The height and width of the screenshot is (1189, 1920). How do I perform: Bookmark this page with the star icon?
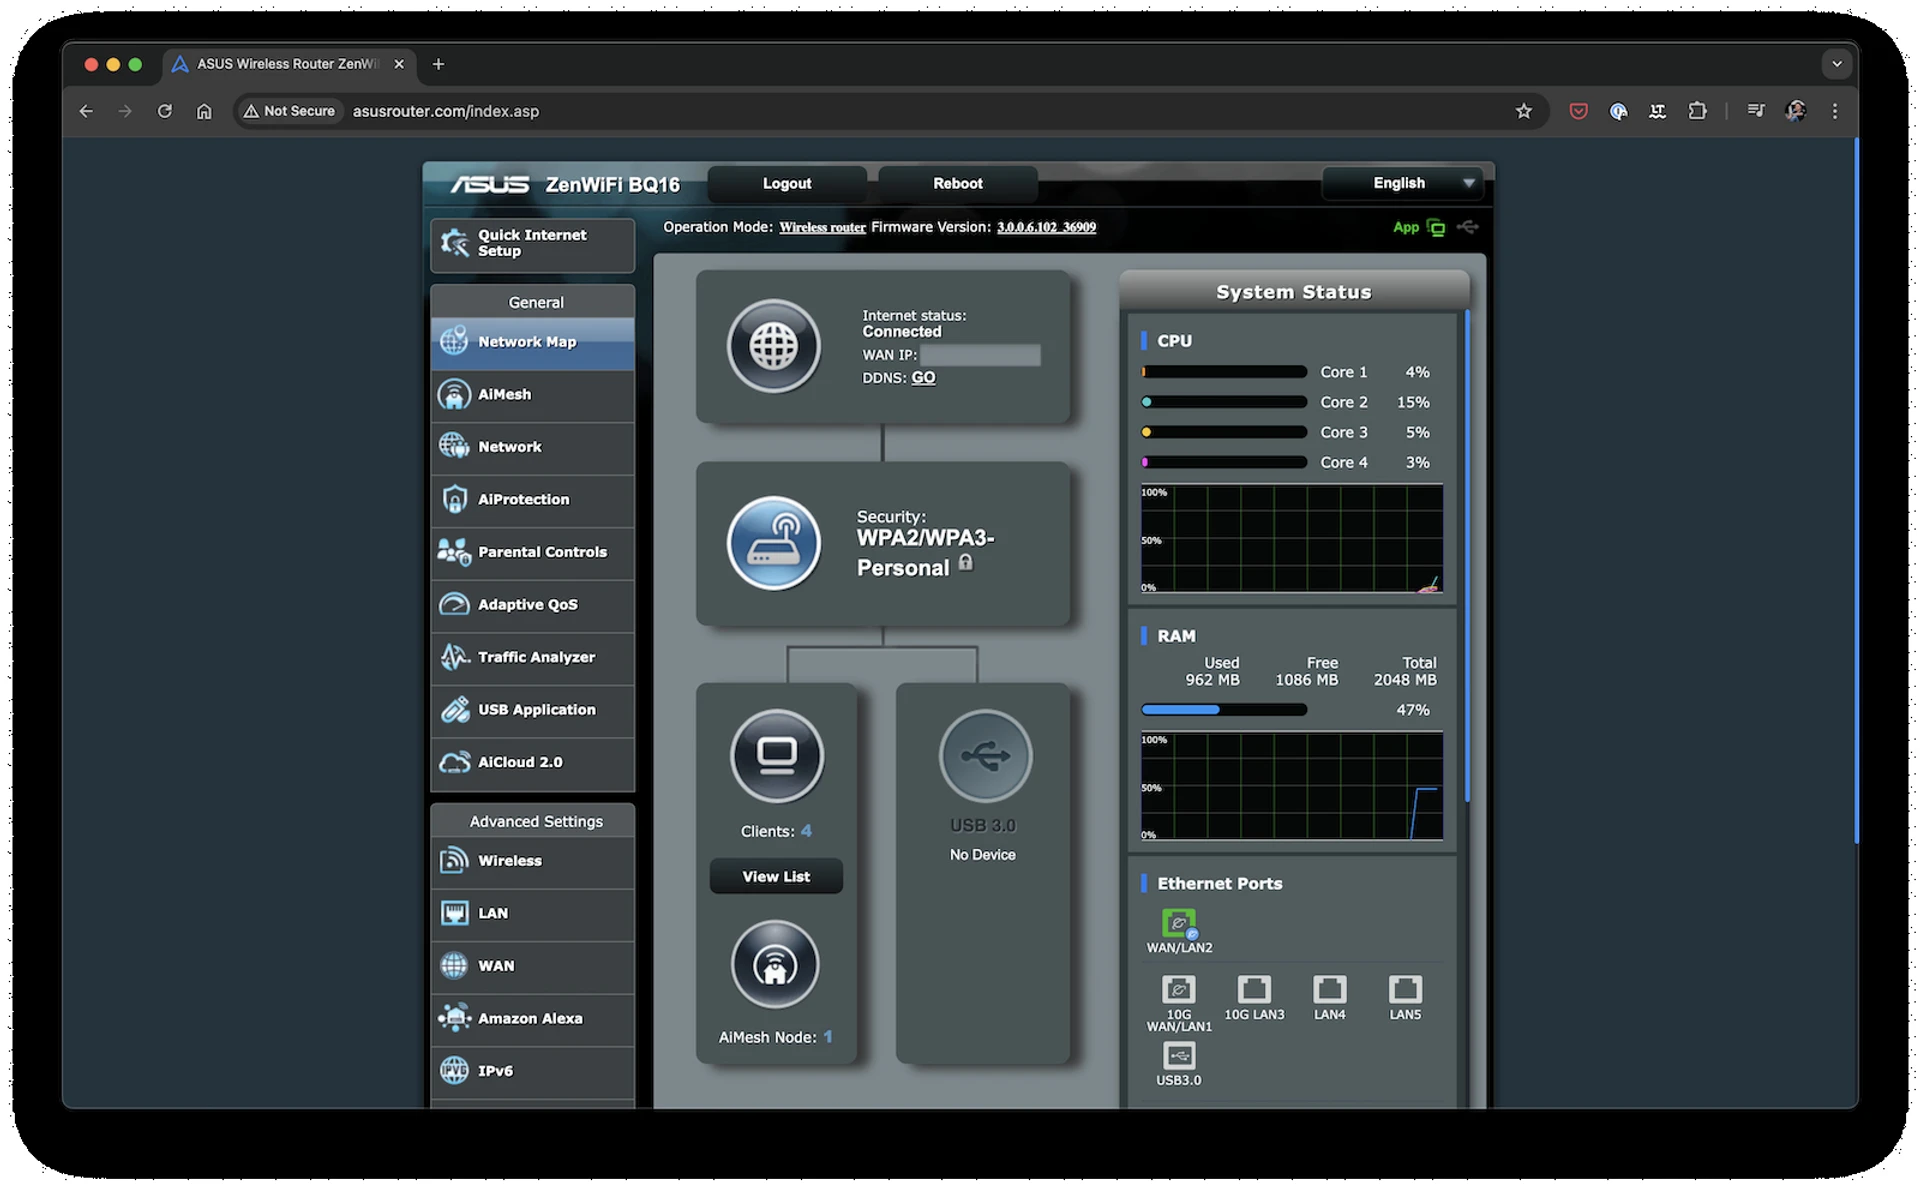tap(1523, 111)
